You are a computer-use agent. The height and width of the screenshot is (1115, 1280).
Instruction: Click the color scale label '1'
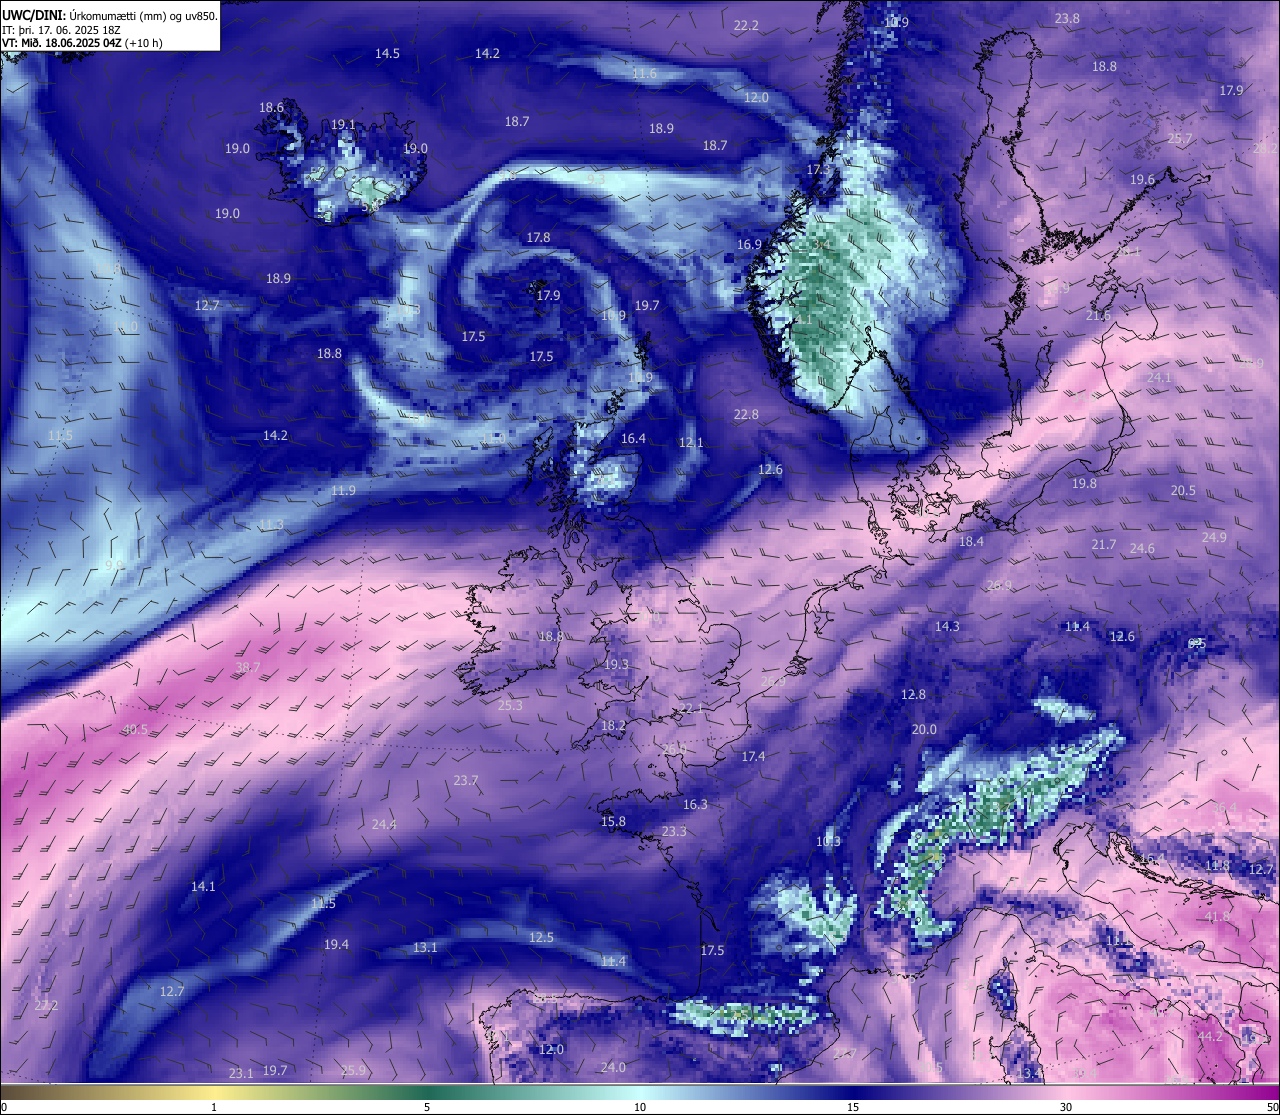pos(214,1107)
